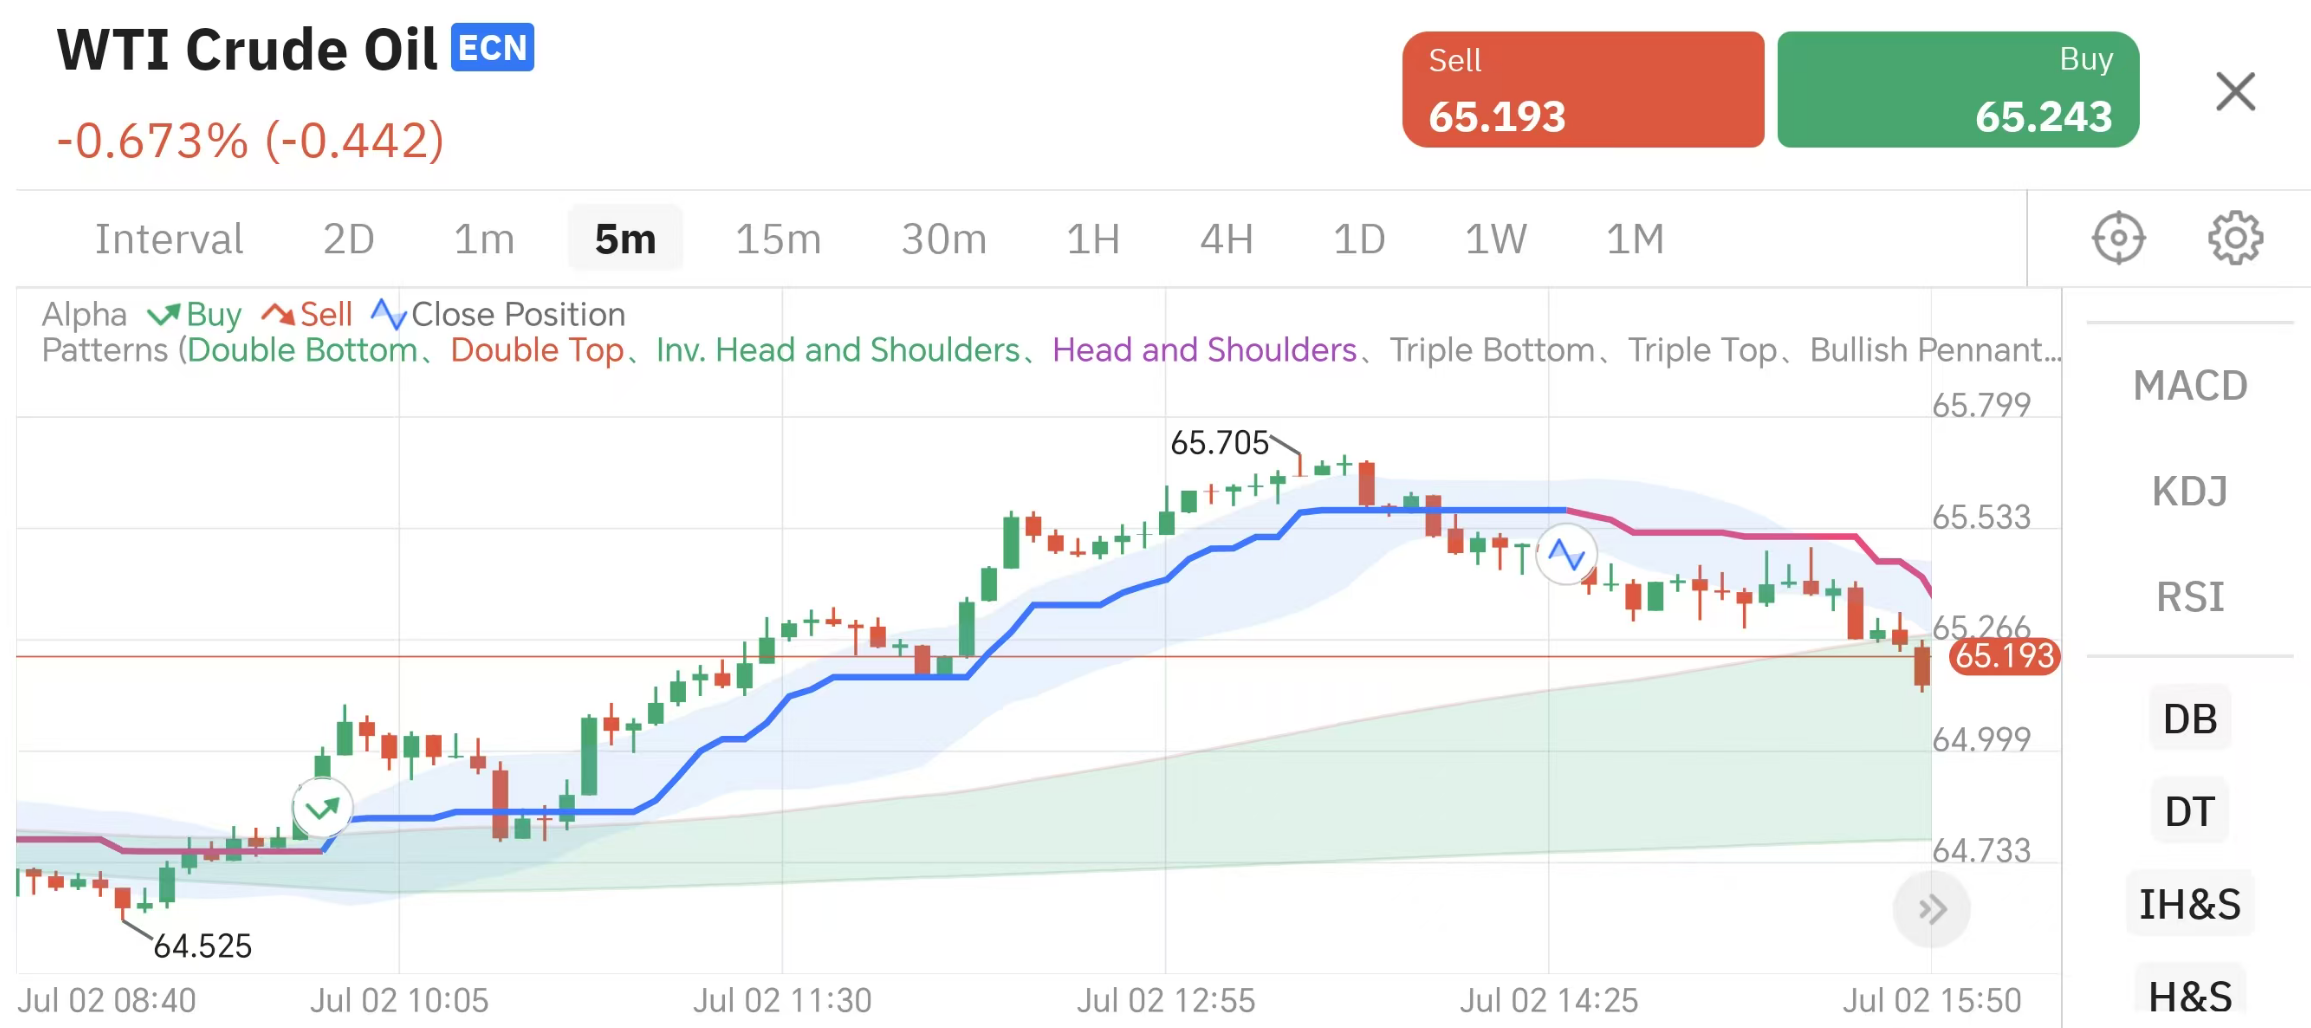Click the double-chevron scroll-to-latest button
Screen dimensions: 2311x1028
coord(1931,909)
